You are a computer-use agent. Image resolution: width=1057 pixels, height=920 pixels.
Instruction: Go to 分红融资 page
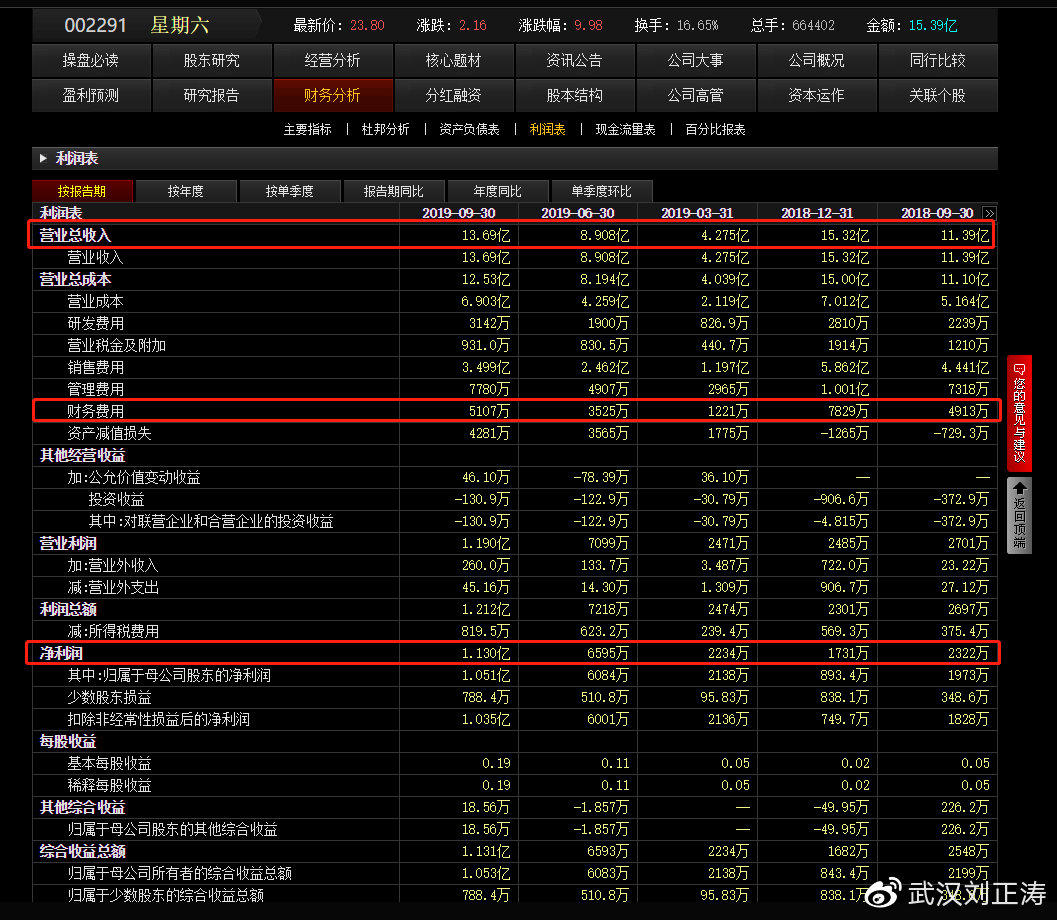point(453,96)
